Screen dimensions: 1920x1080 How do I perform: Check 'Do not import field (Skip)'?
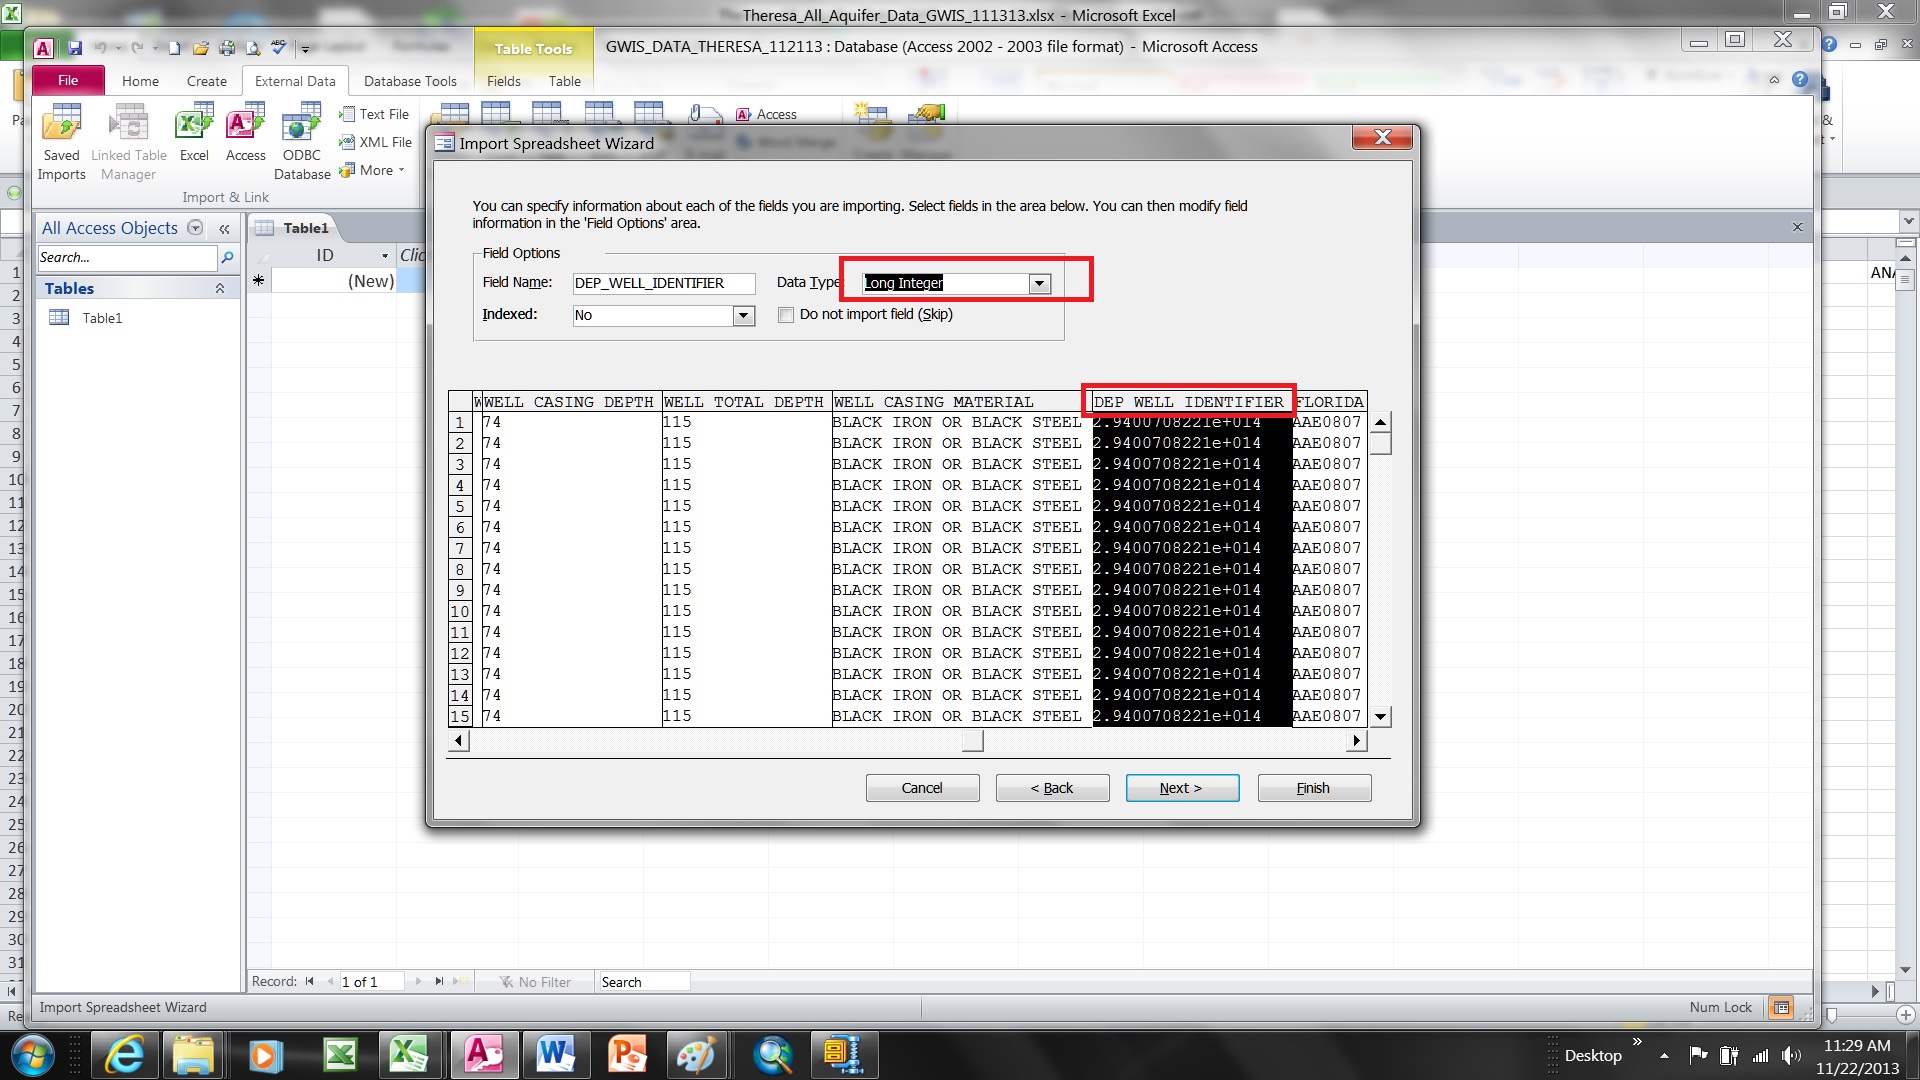pyautogui.click(x=786, y=315)
